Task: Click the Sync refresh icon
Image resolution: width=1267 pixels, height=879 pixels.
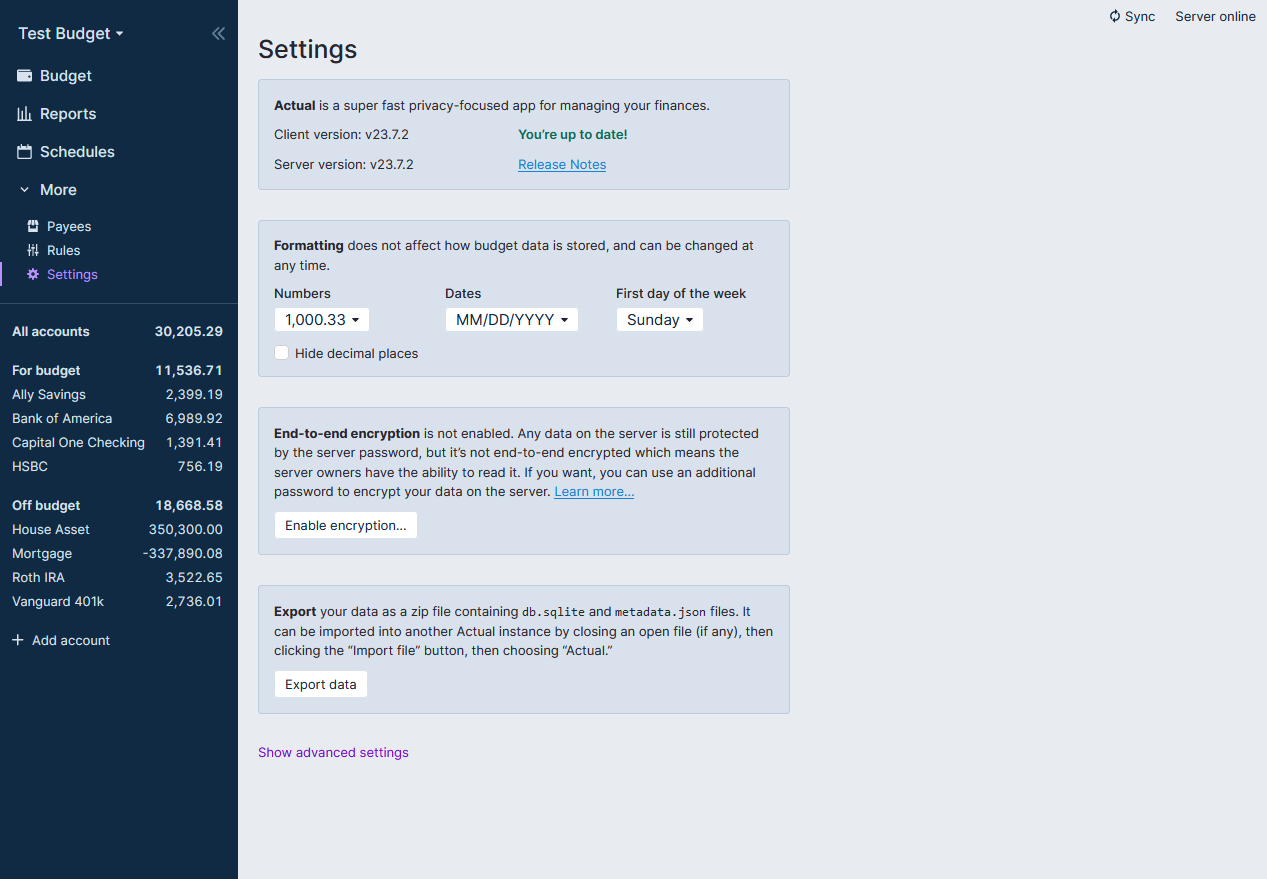Action: (x=1115, y=17)
